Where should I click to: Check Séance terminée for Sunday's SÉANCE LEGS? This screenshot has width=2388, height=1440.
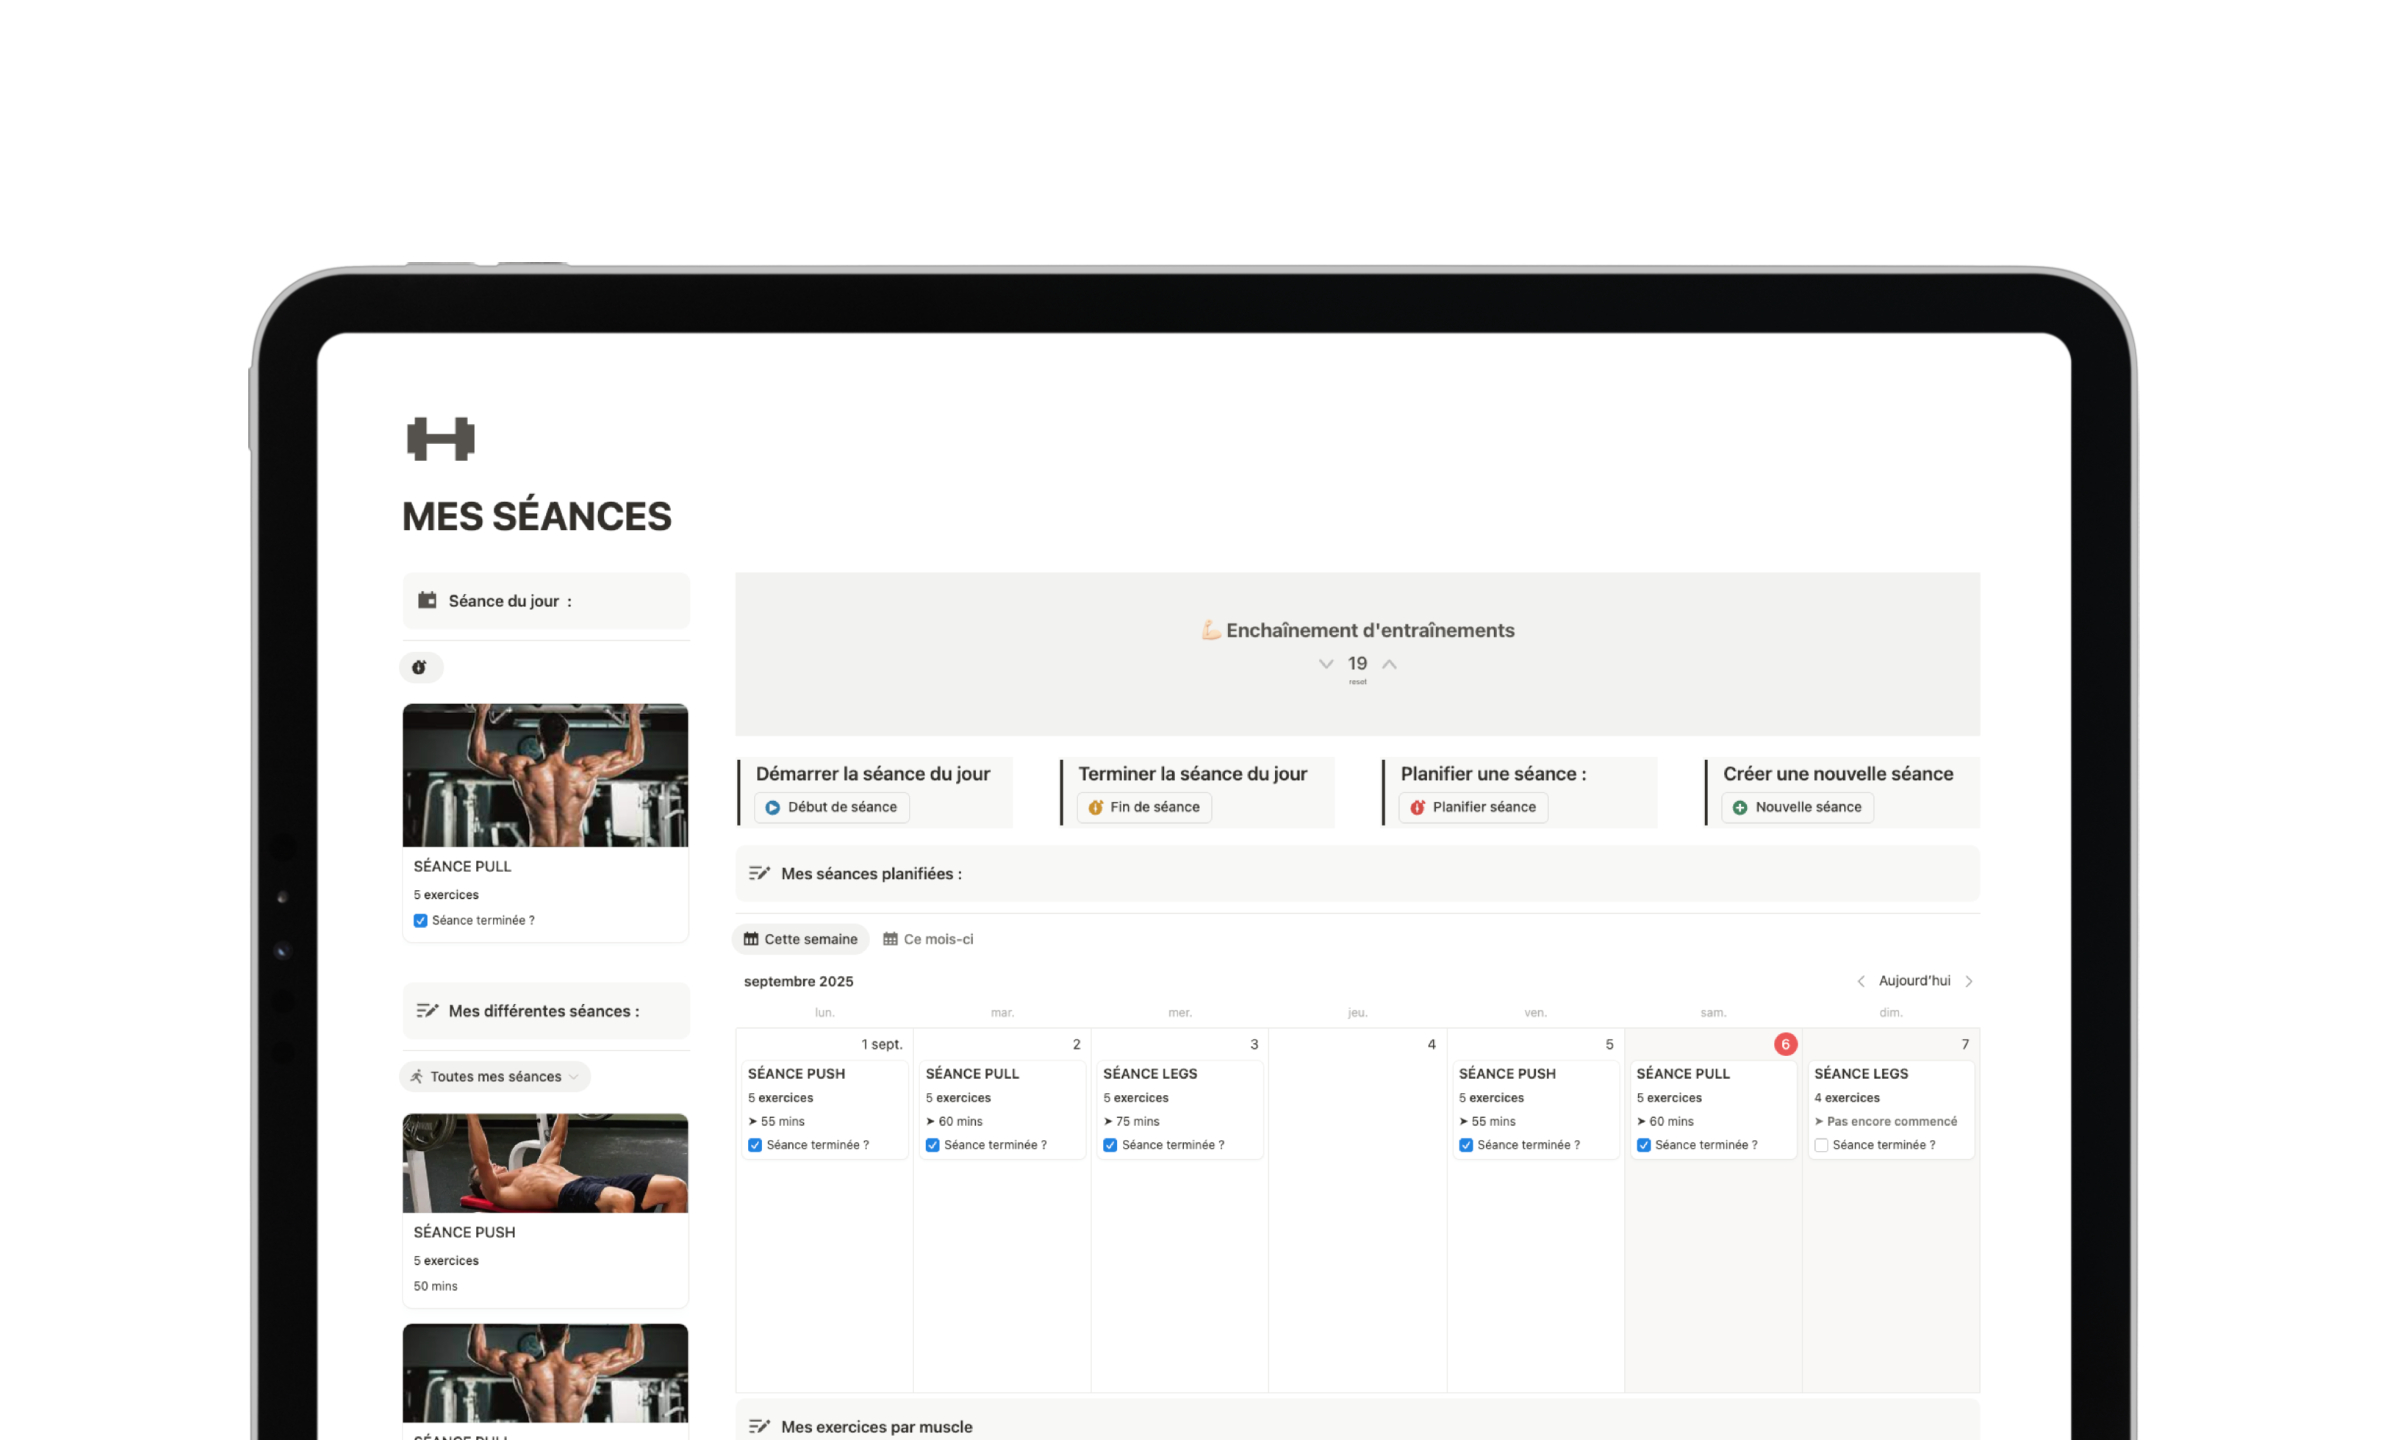(1821, 1145)
